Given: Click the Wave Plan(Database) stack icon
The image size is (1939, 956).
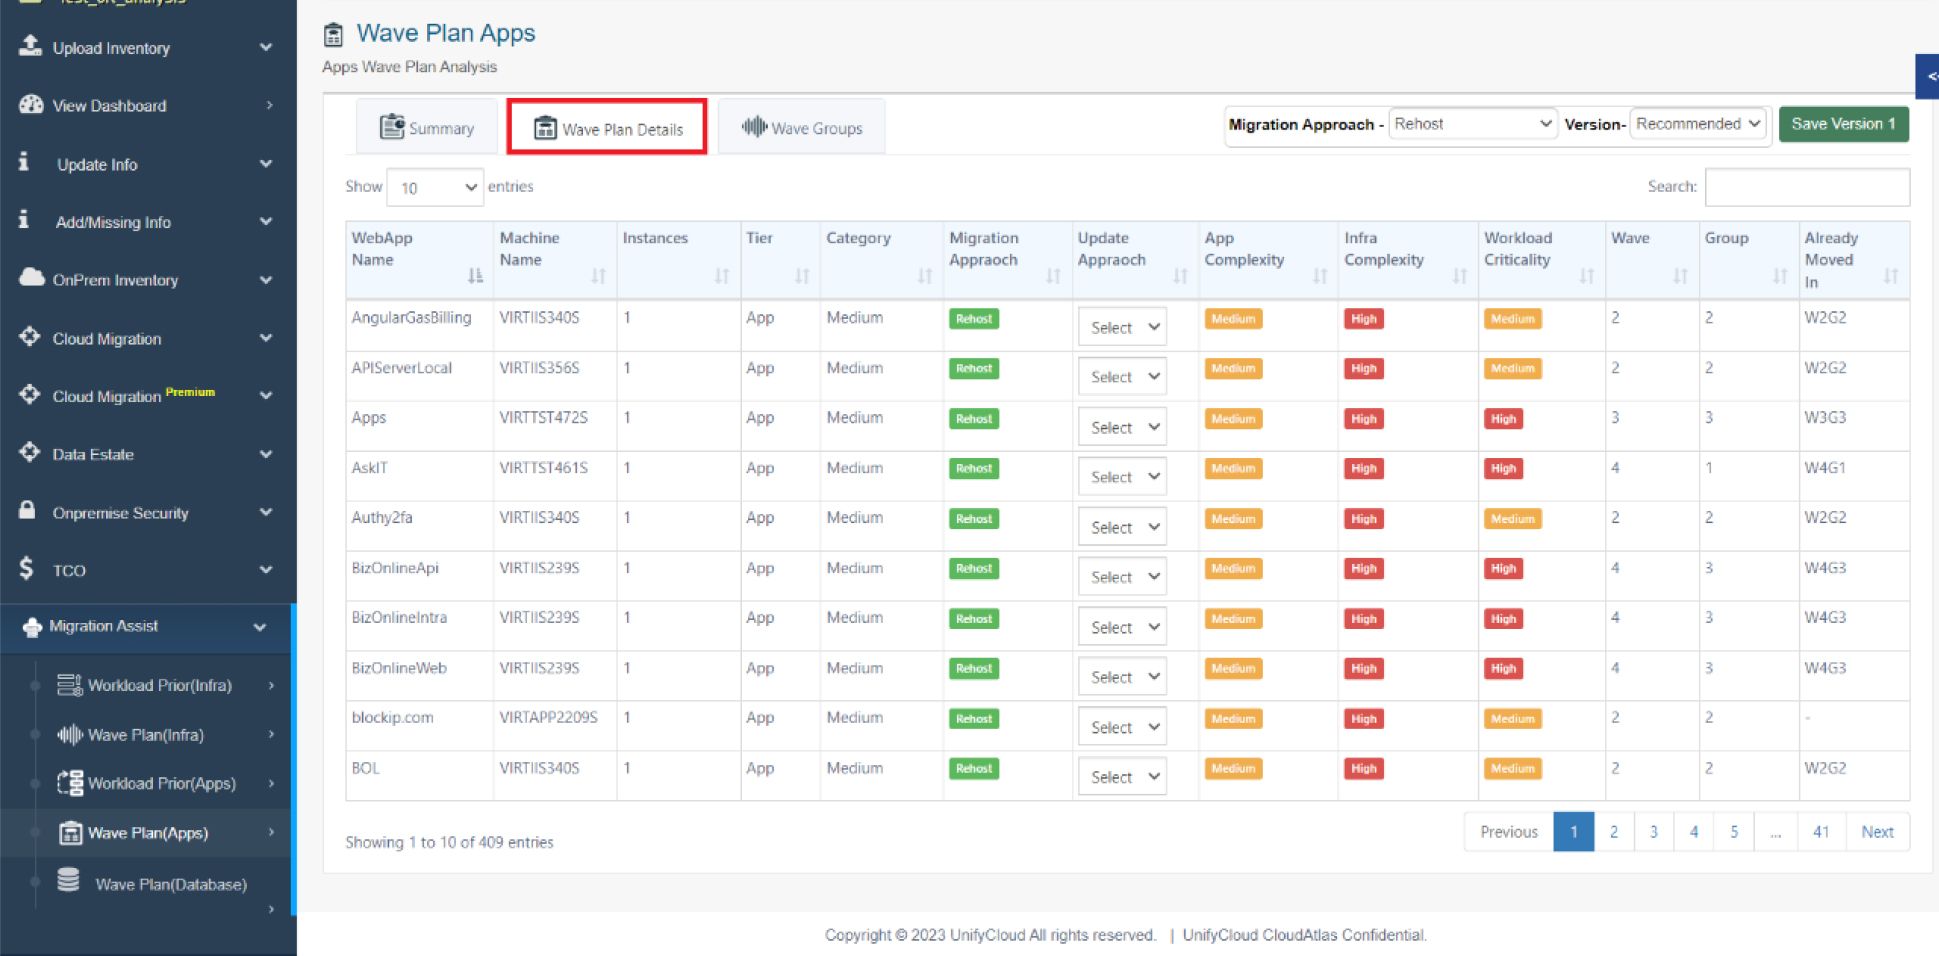Looking at the screenshot, I should pos(68,879).
